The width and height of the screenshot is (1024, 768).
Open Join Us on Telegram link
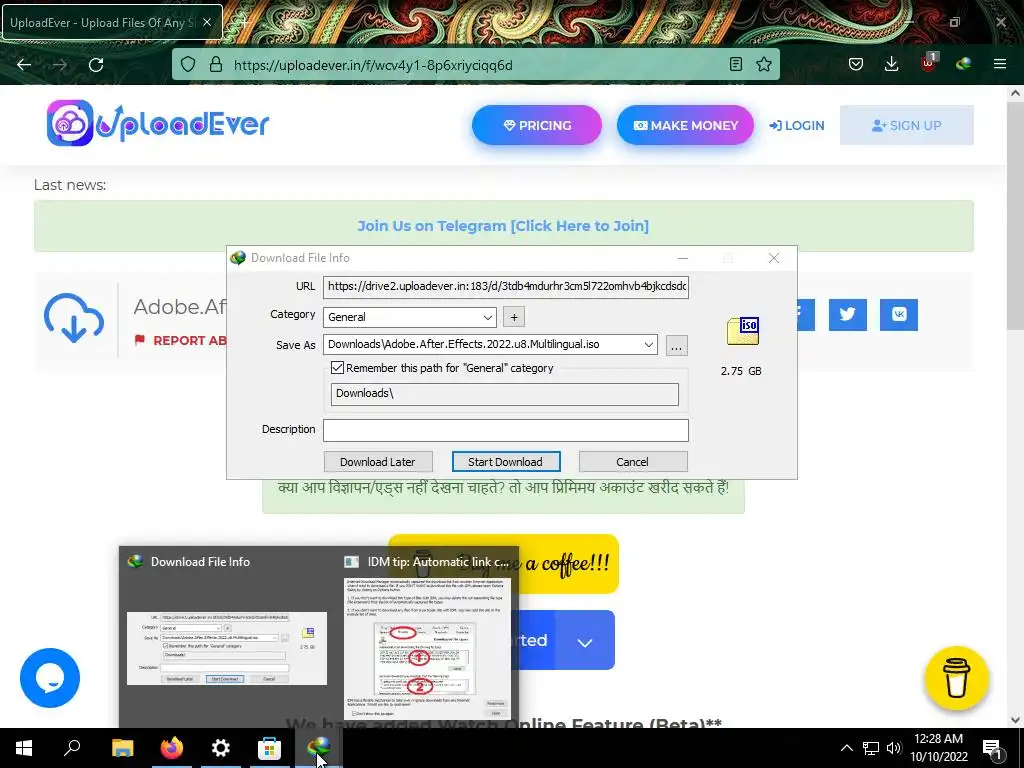(x=503, y=226)
